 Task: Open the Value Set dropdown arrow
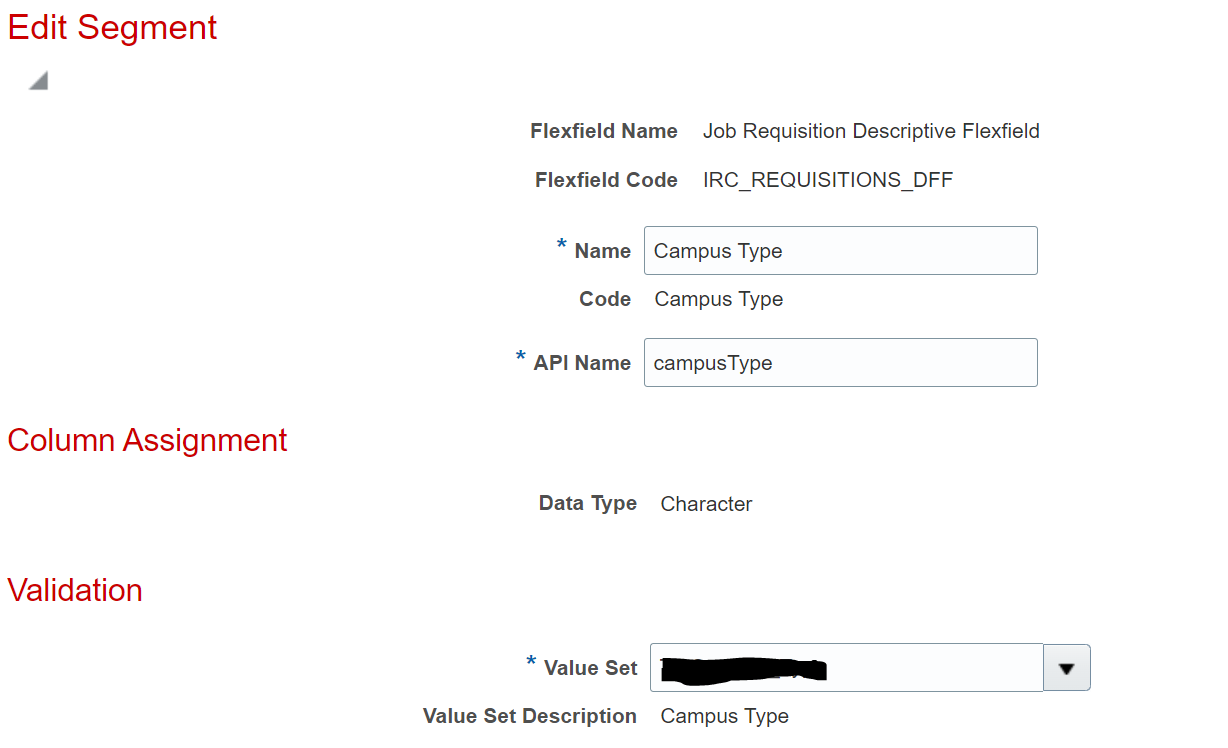point(1067,667)
